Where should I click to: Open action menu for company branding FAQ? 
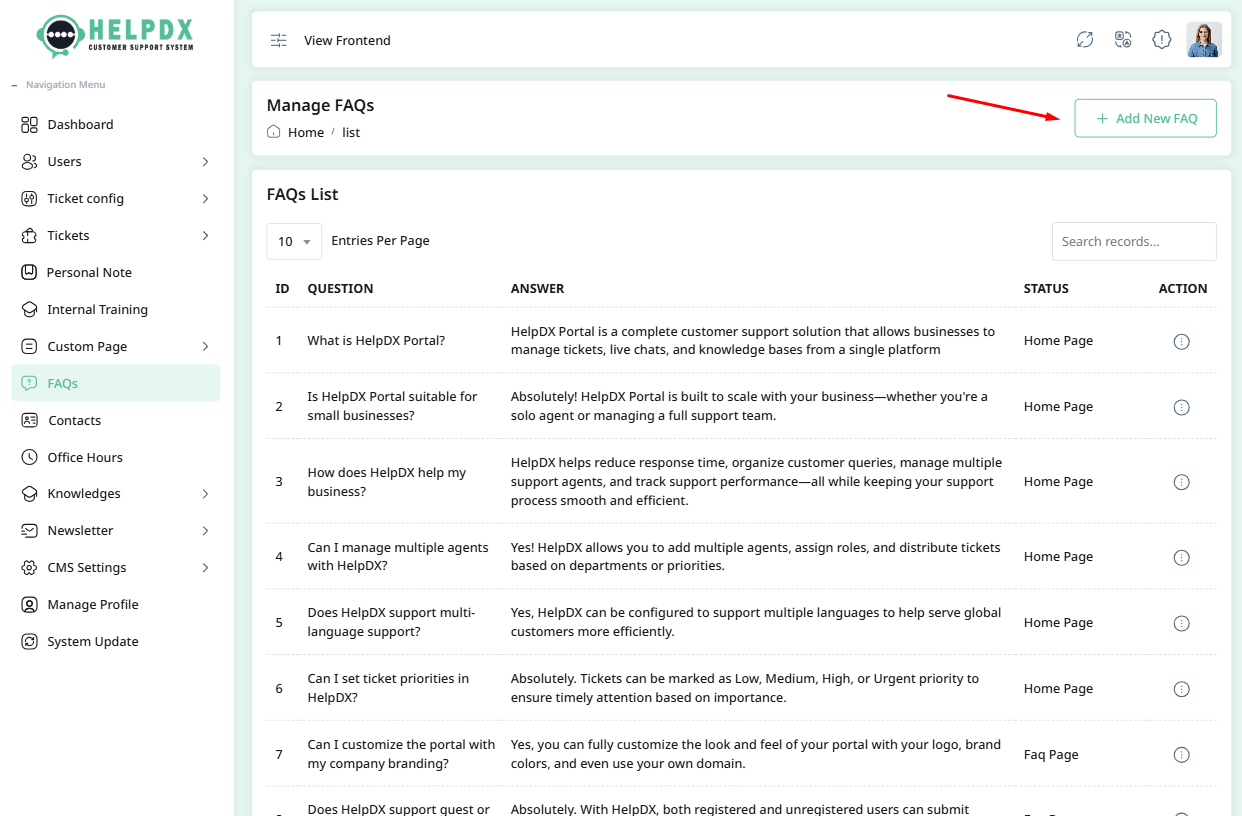point(1181,755)
